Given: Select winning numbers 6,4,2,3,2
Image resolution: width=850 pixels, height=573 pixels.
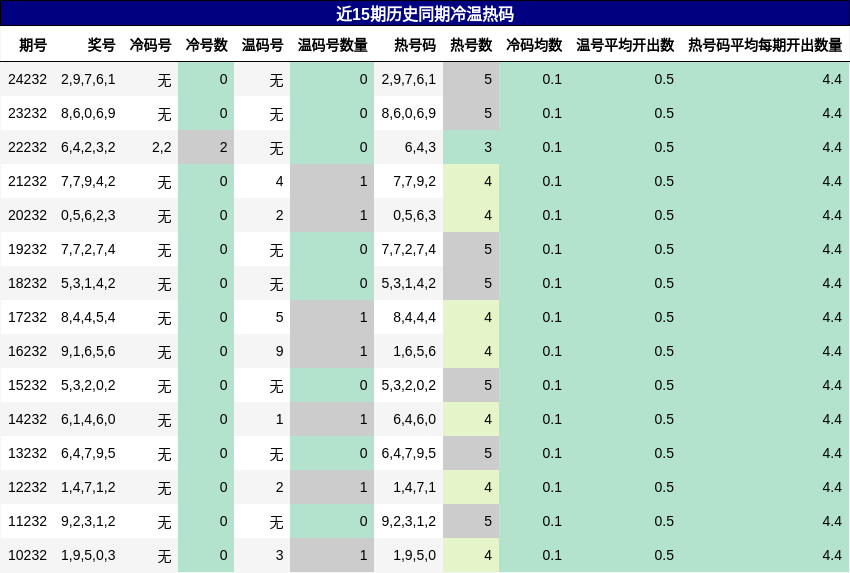Looking at the screenshot, I should pos(88,147).
